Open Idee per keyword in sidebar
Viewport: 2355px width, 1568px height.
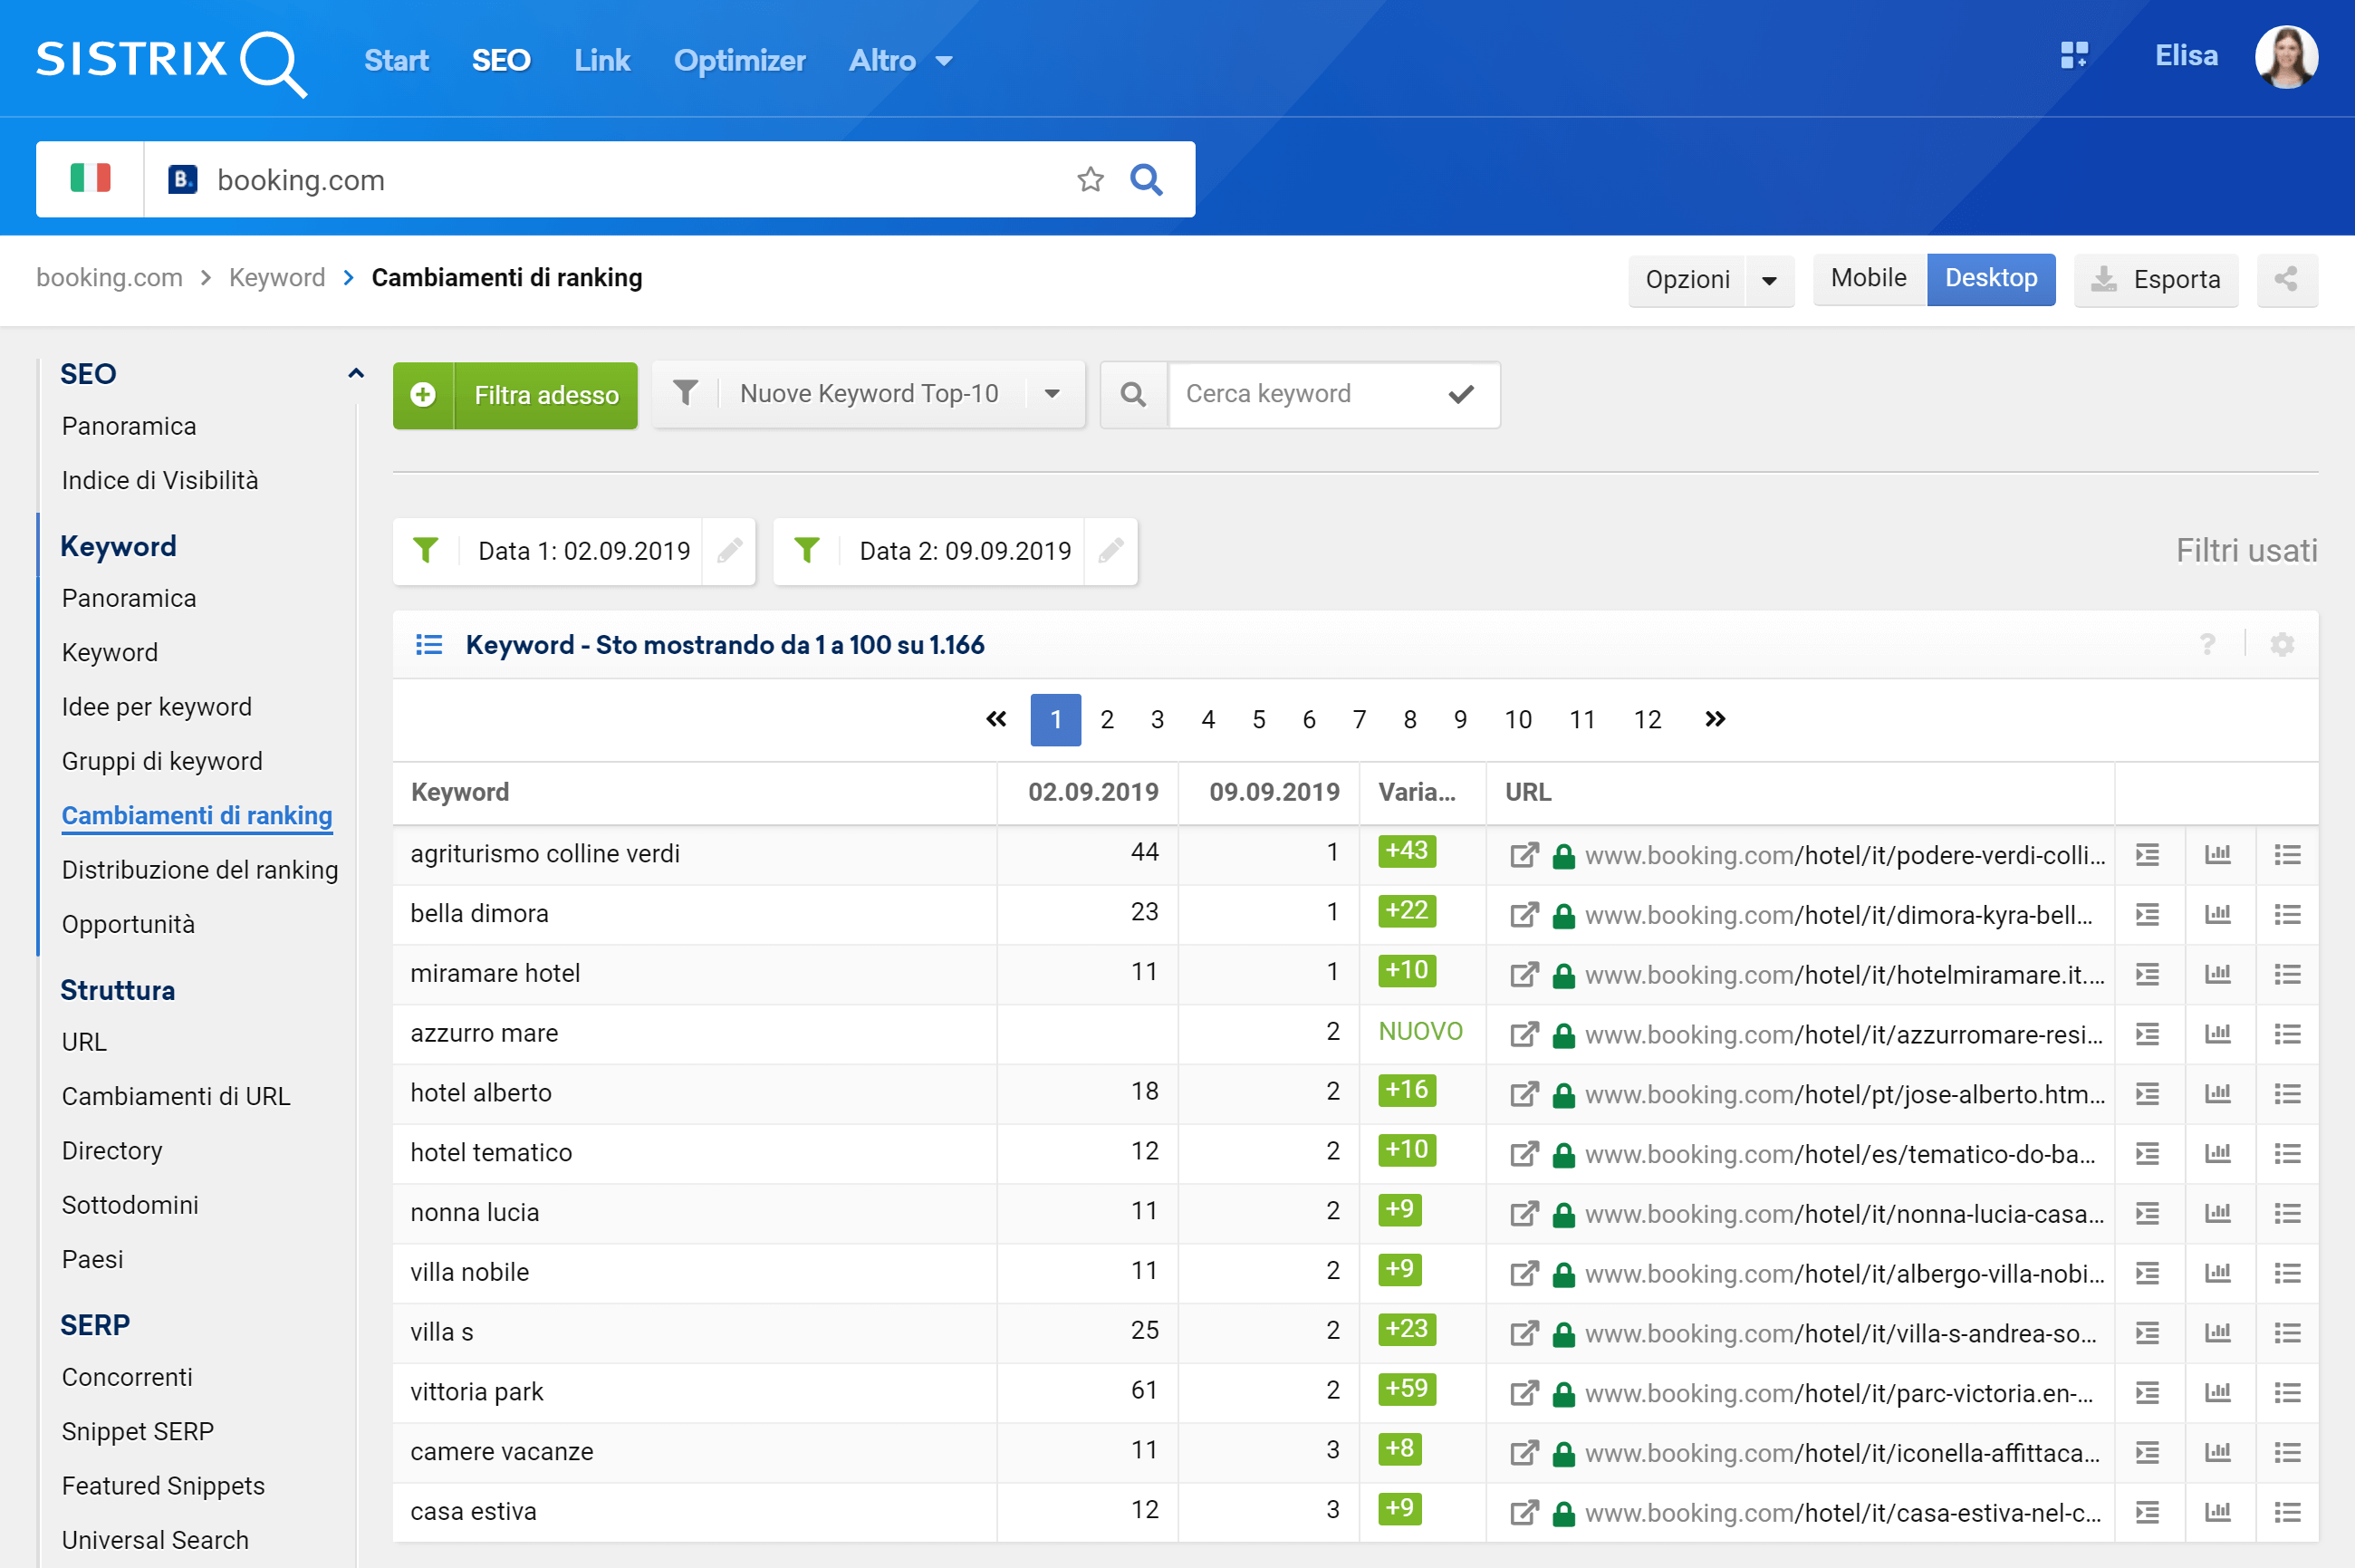pyautogui.click(x=157, y=707)
